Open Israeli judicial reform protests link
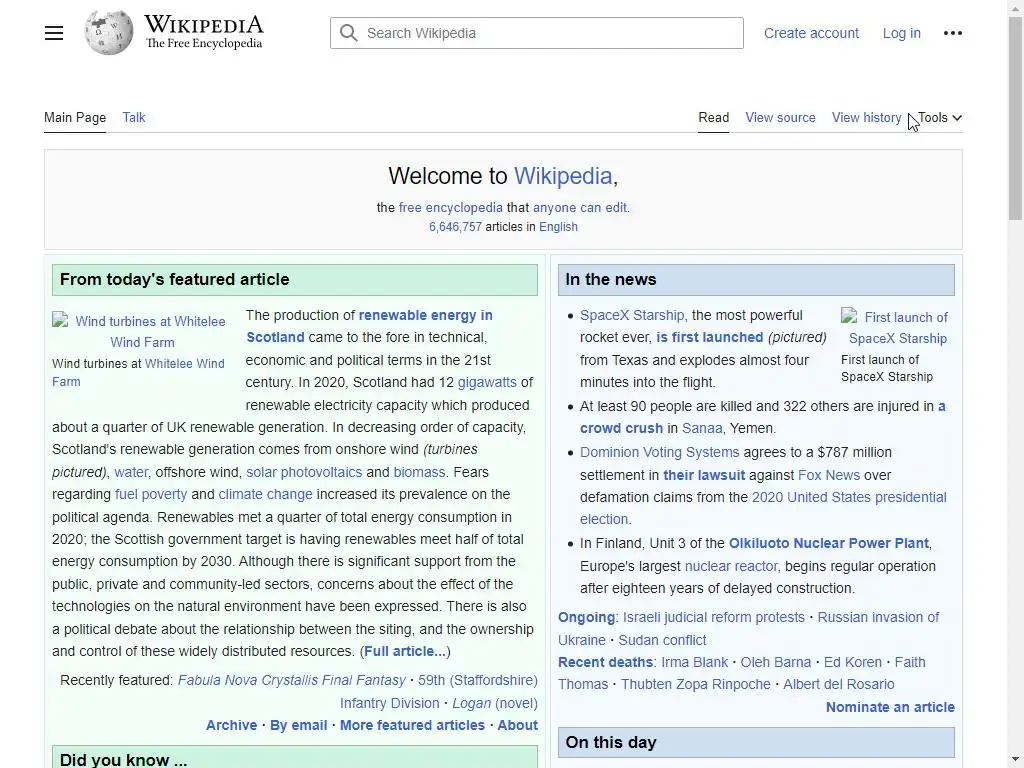Viewport: 1024px width, 768px height. pyautogui.click(x=713, y=618)
